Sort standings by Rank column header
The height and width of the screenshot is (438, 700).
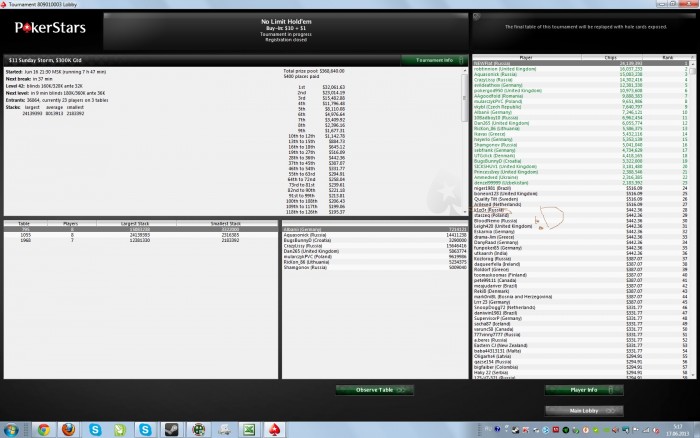tap(667, 58)
